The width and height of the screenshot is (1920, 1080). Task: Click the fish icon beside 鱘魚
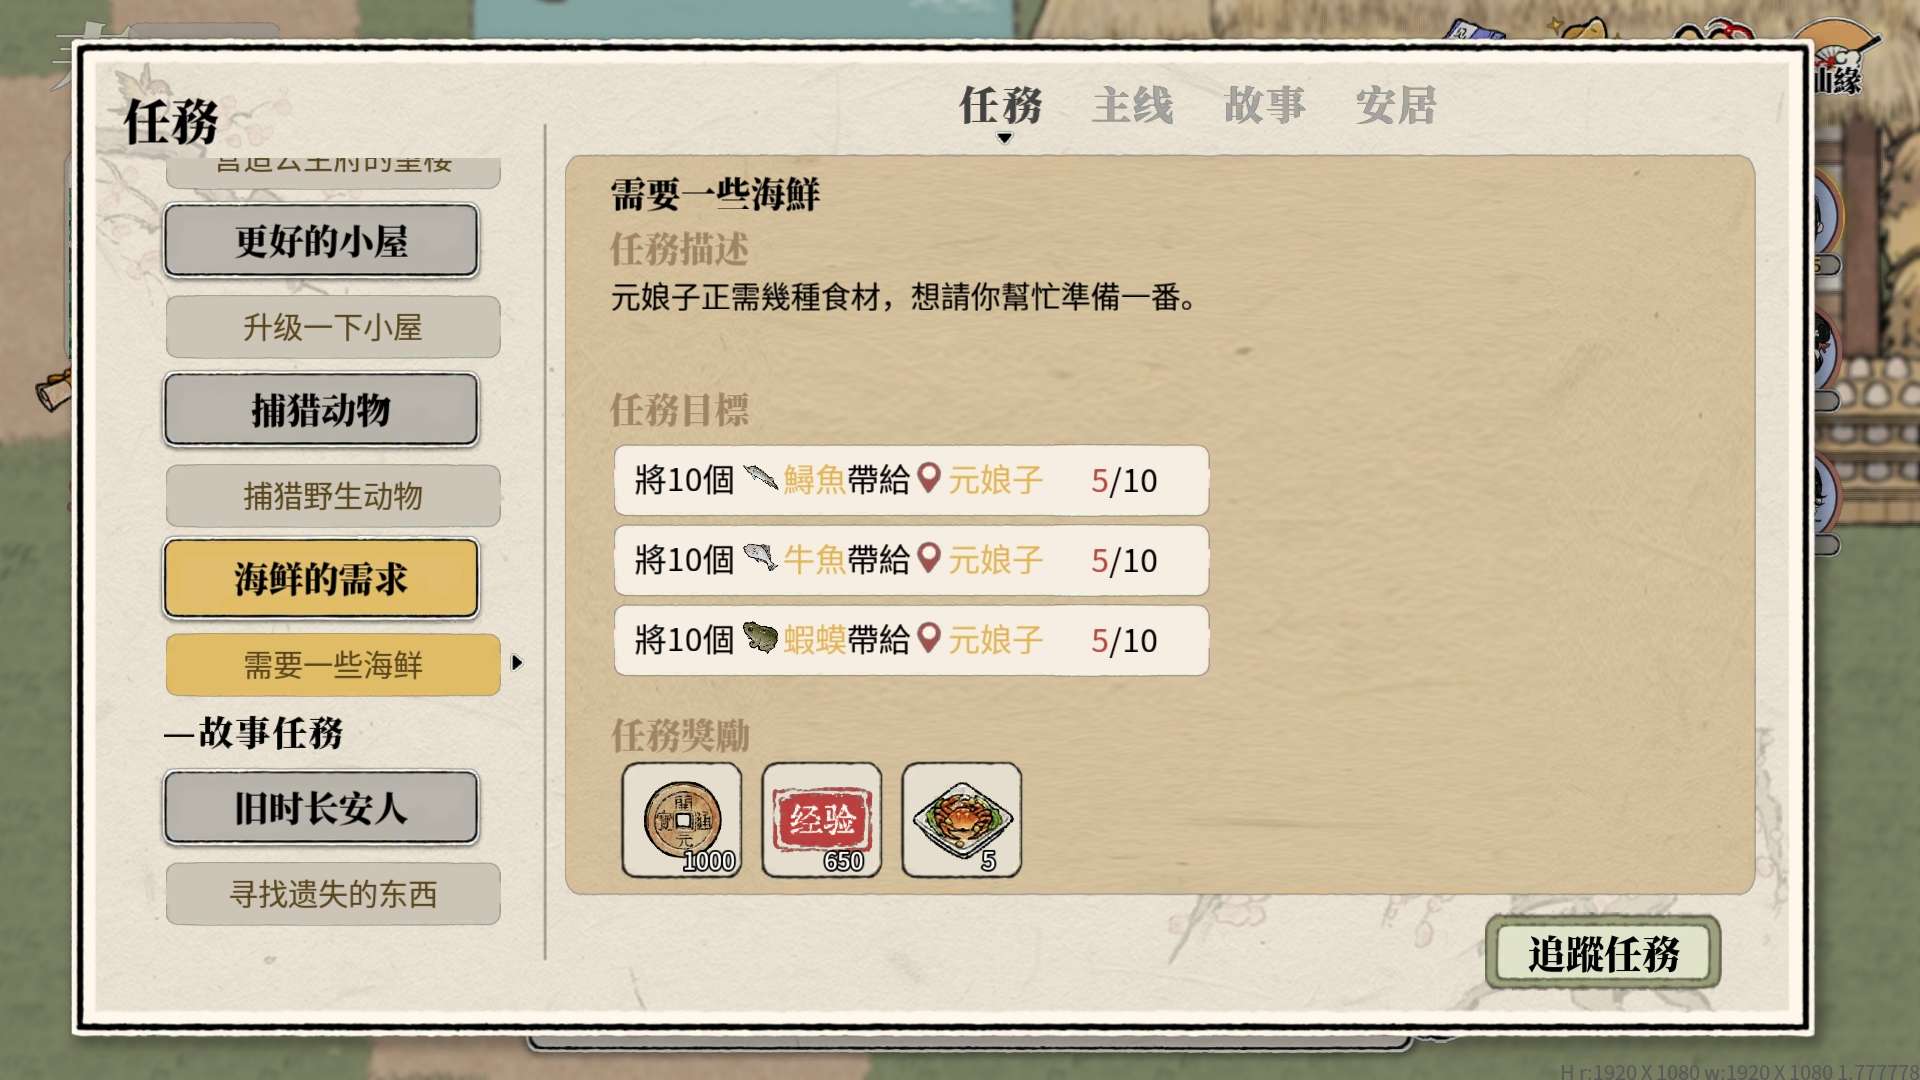click(760, 479)
